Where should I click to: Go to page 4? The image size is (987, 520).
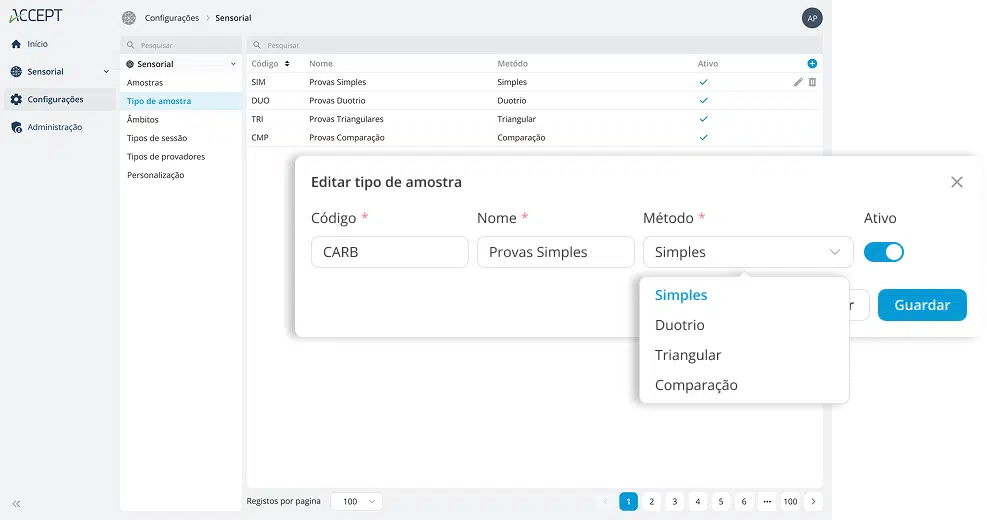coord(697,502)
